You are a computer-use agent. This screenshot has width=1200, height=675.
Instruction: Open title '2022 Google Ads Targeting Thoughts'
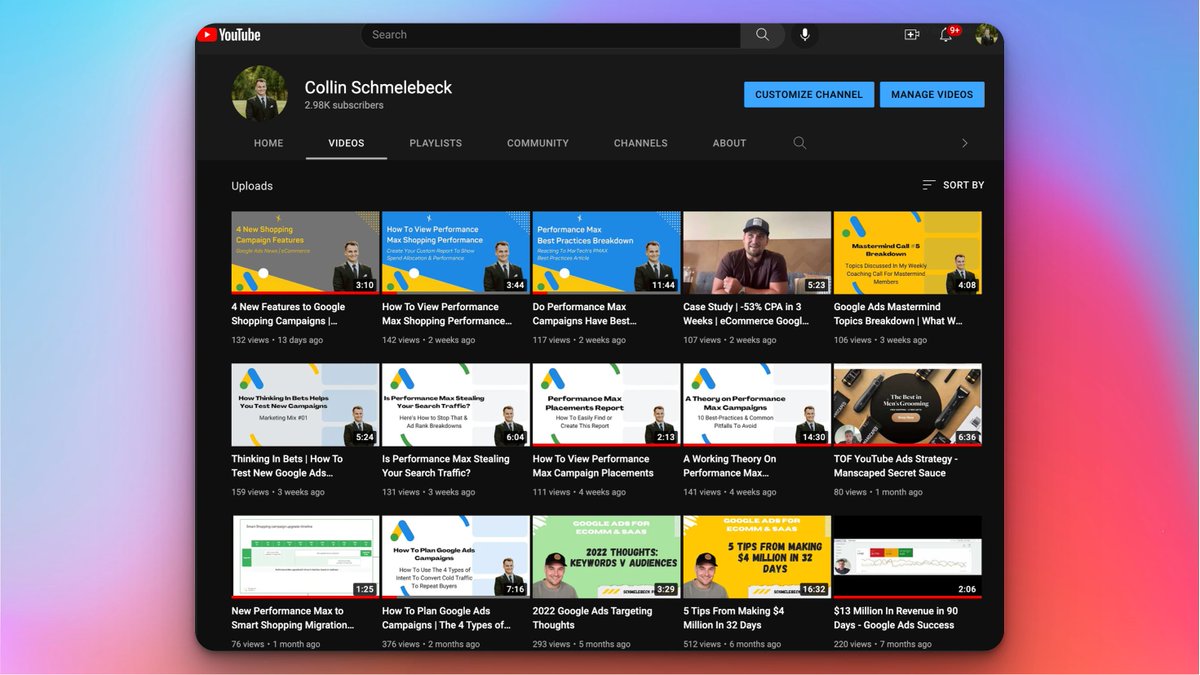592,618
